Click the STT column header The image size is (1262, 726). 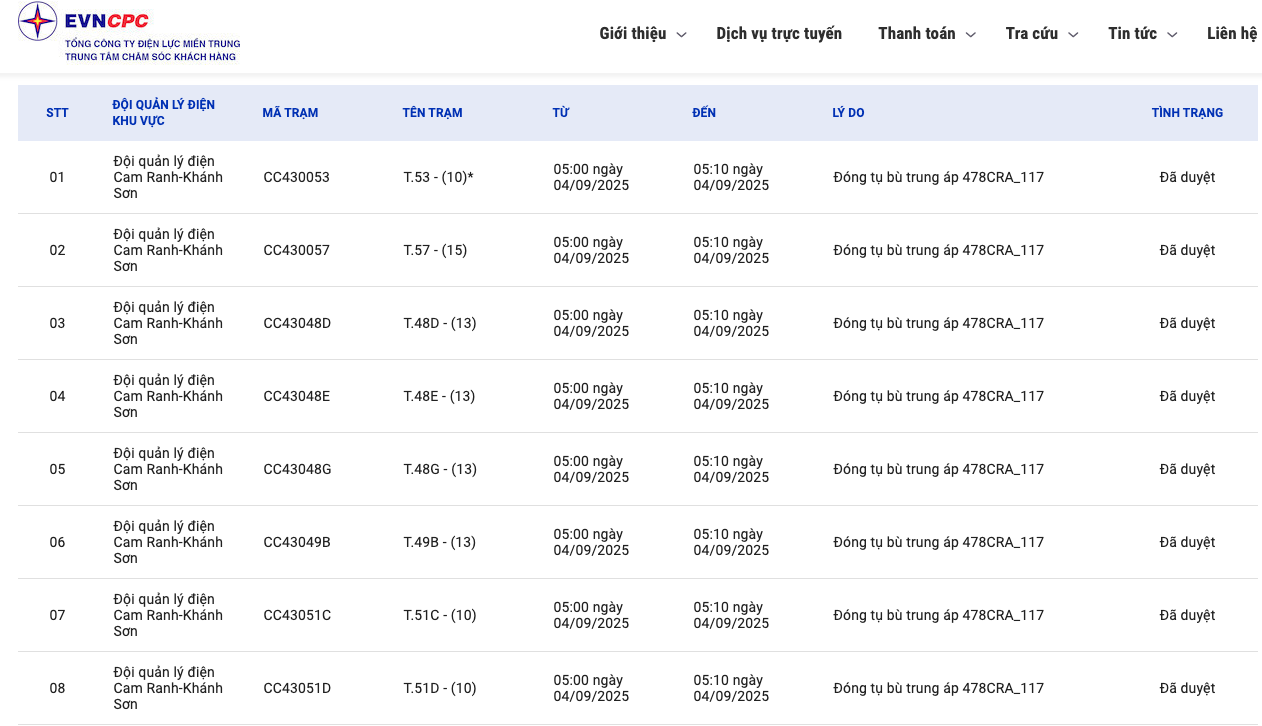[57, 113]
